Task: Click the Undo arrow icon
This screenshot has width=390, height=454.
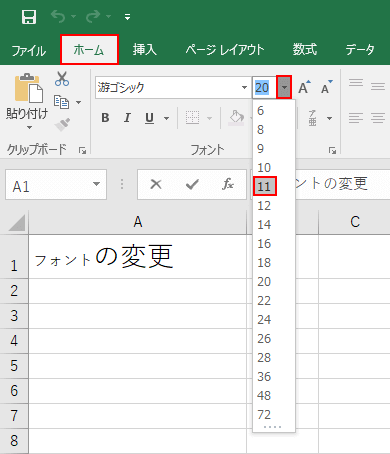Action: [x=58, y=16]
